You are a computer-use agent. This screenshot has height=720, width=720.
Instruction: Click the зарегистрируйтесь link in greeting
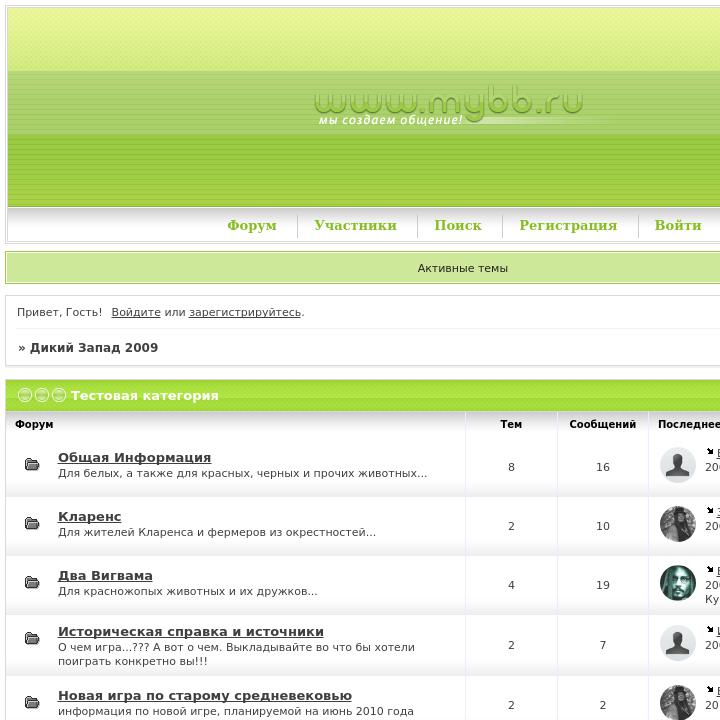(245, 312)
